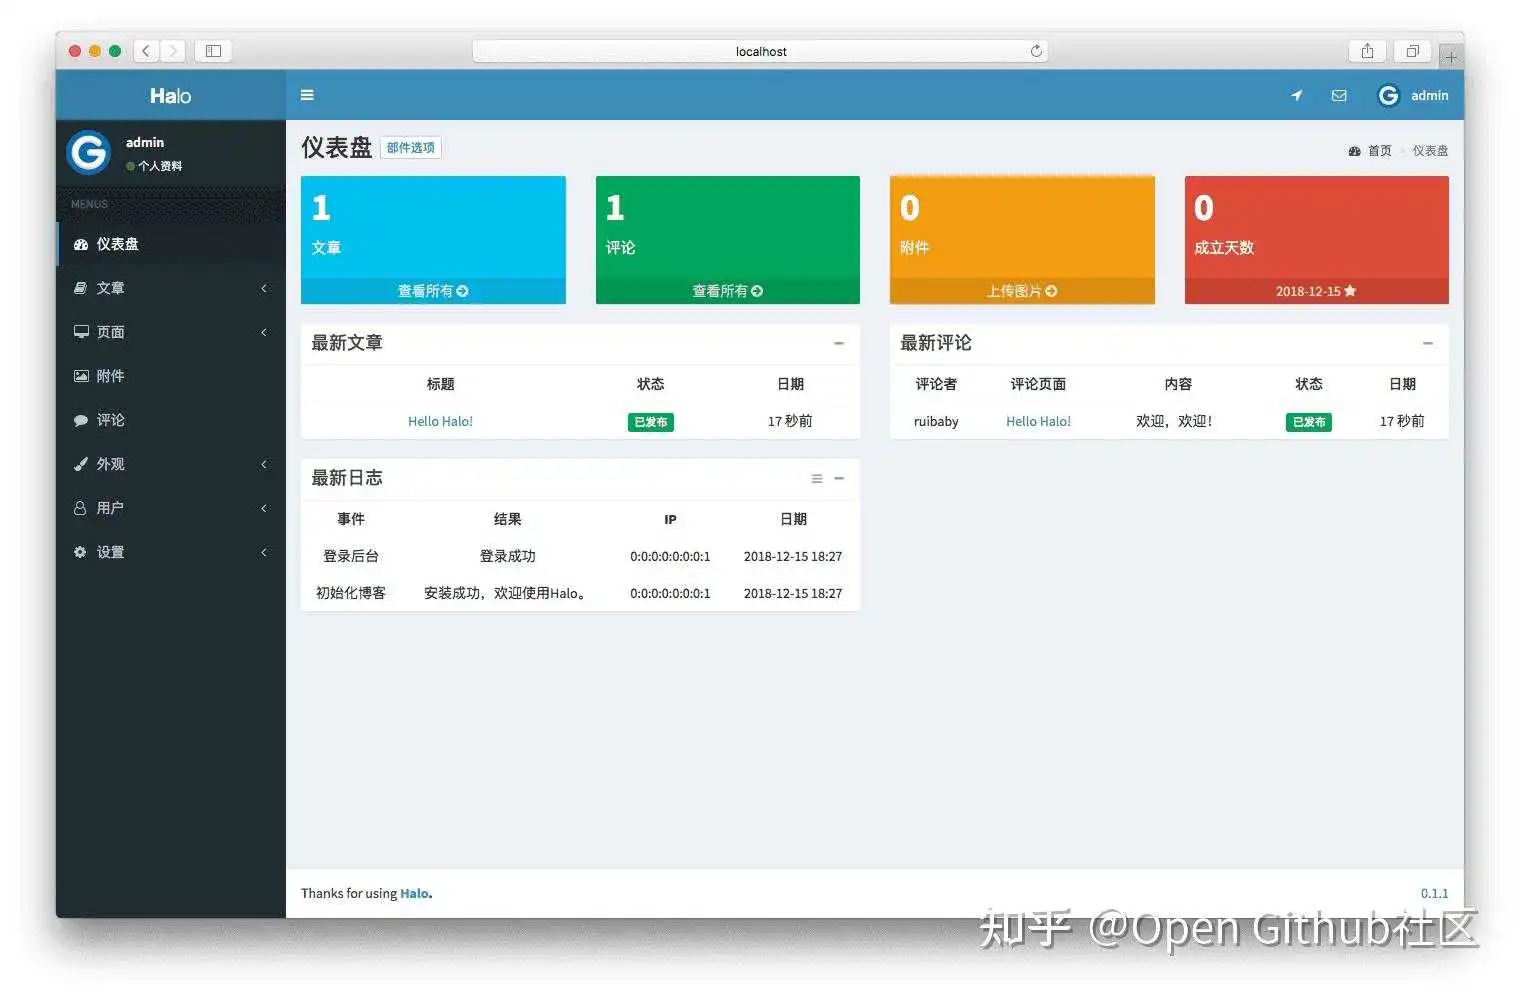Screen dimensions: 1520x998
Task: Open the 用户 sidebar menu
Action: pos(171,508)
